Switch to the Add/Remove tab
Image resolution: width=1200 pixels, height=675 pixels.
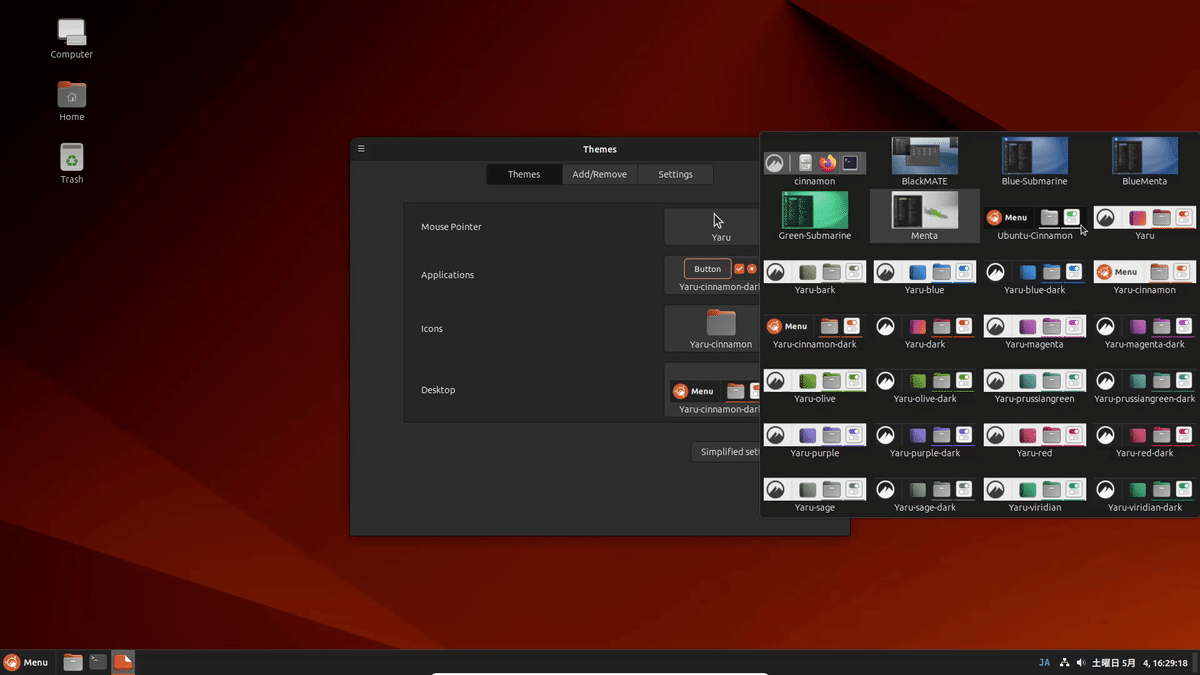pyautogui.click(x=599, y=174)
